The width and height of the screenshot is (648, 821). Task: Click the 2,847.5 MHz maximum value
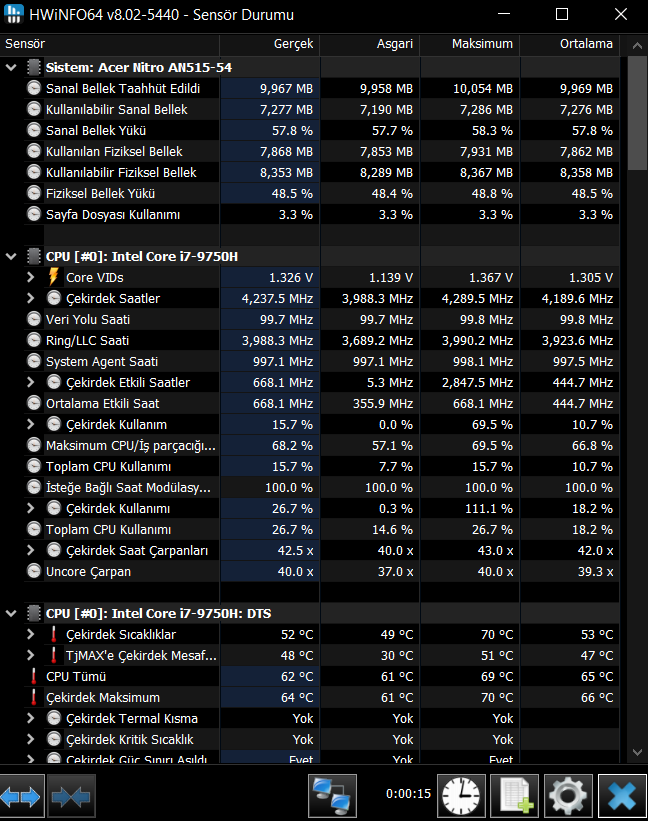point(477,383)
